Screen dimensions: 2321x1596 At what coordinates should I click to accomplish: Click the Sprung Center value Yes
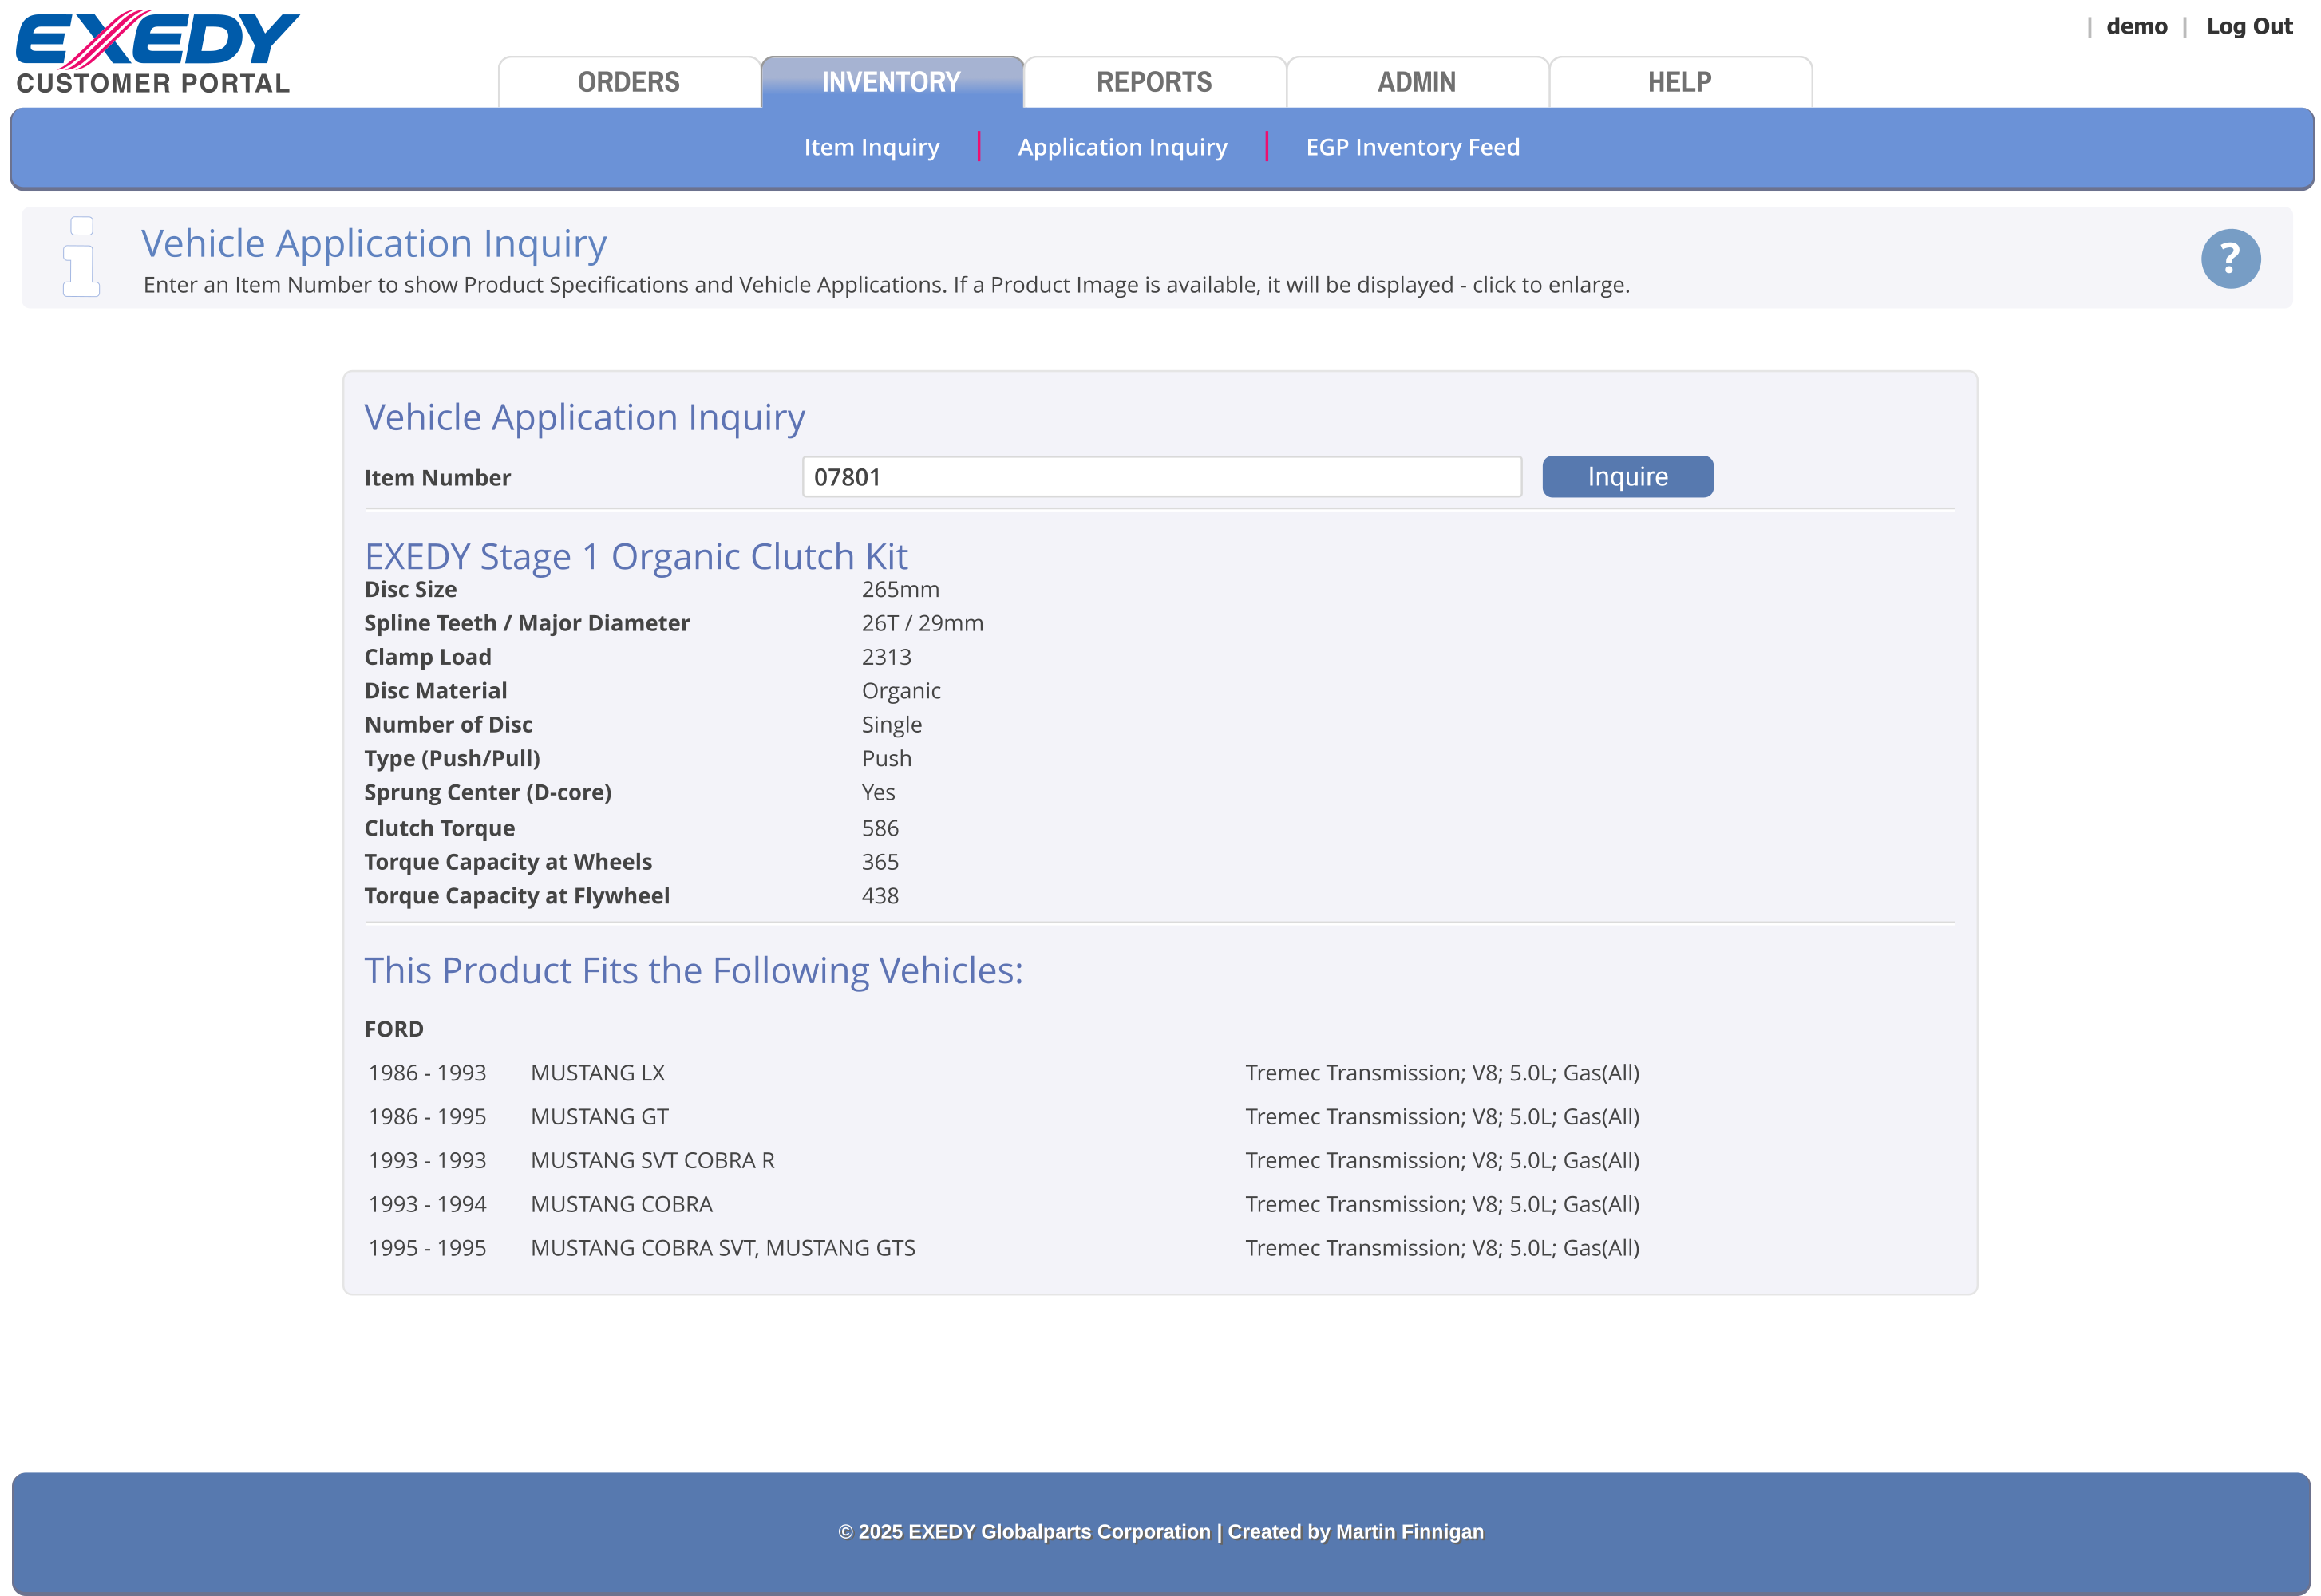point(878,793)
